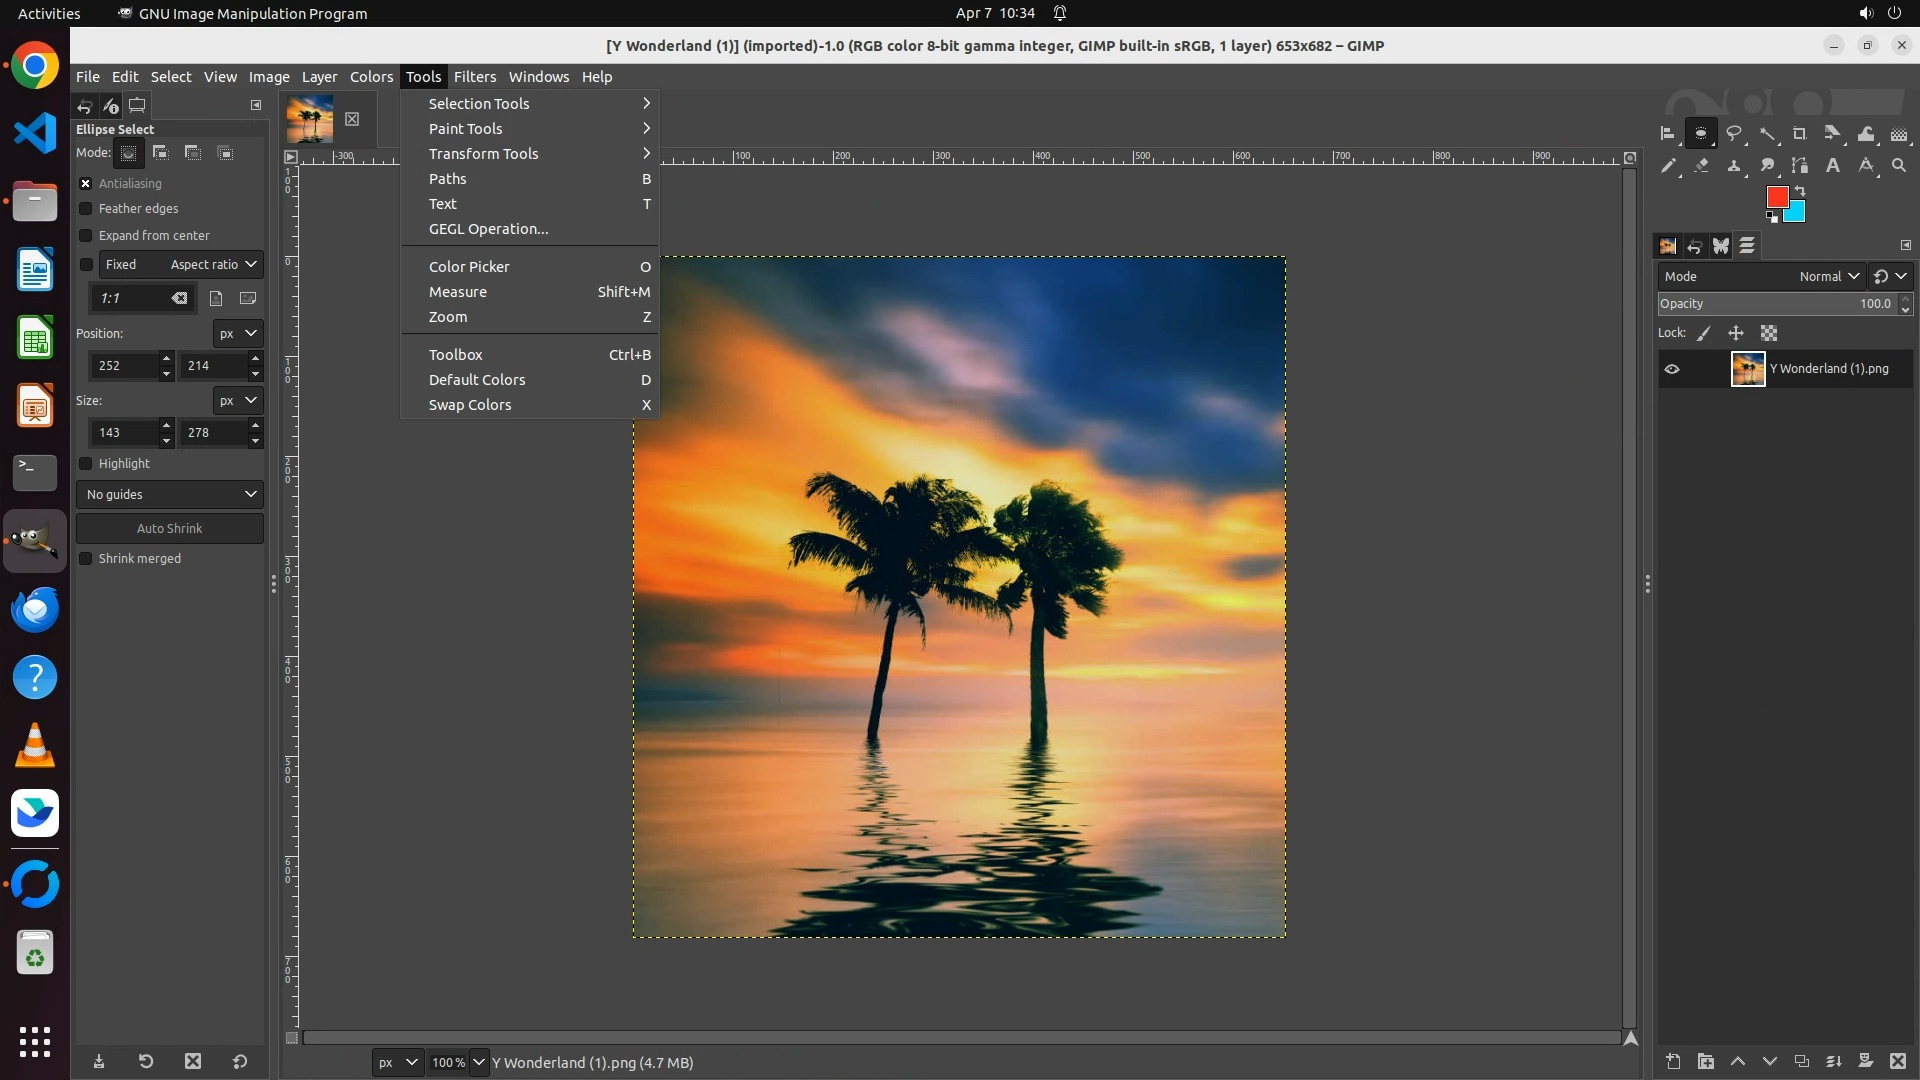Viewport: 1920px width, 1080px height.
Task: Select the Clone stamp tool
Action: click(x=1734, y=166)
